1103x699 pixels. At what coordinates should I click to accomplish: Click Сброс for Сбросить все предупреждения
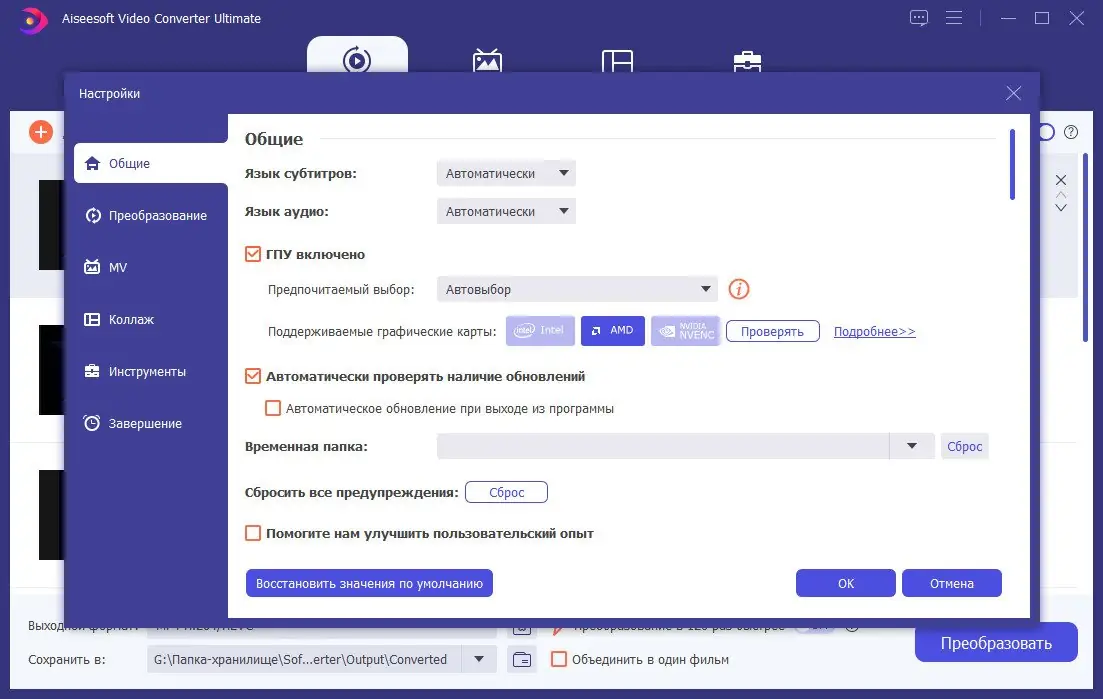506,492
